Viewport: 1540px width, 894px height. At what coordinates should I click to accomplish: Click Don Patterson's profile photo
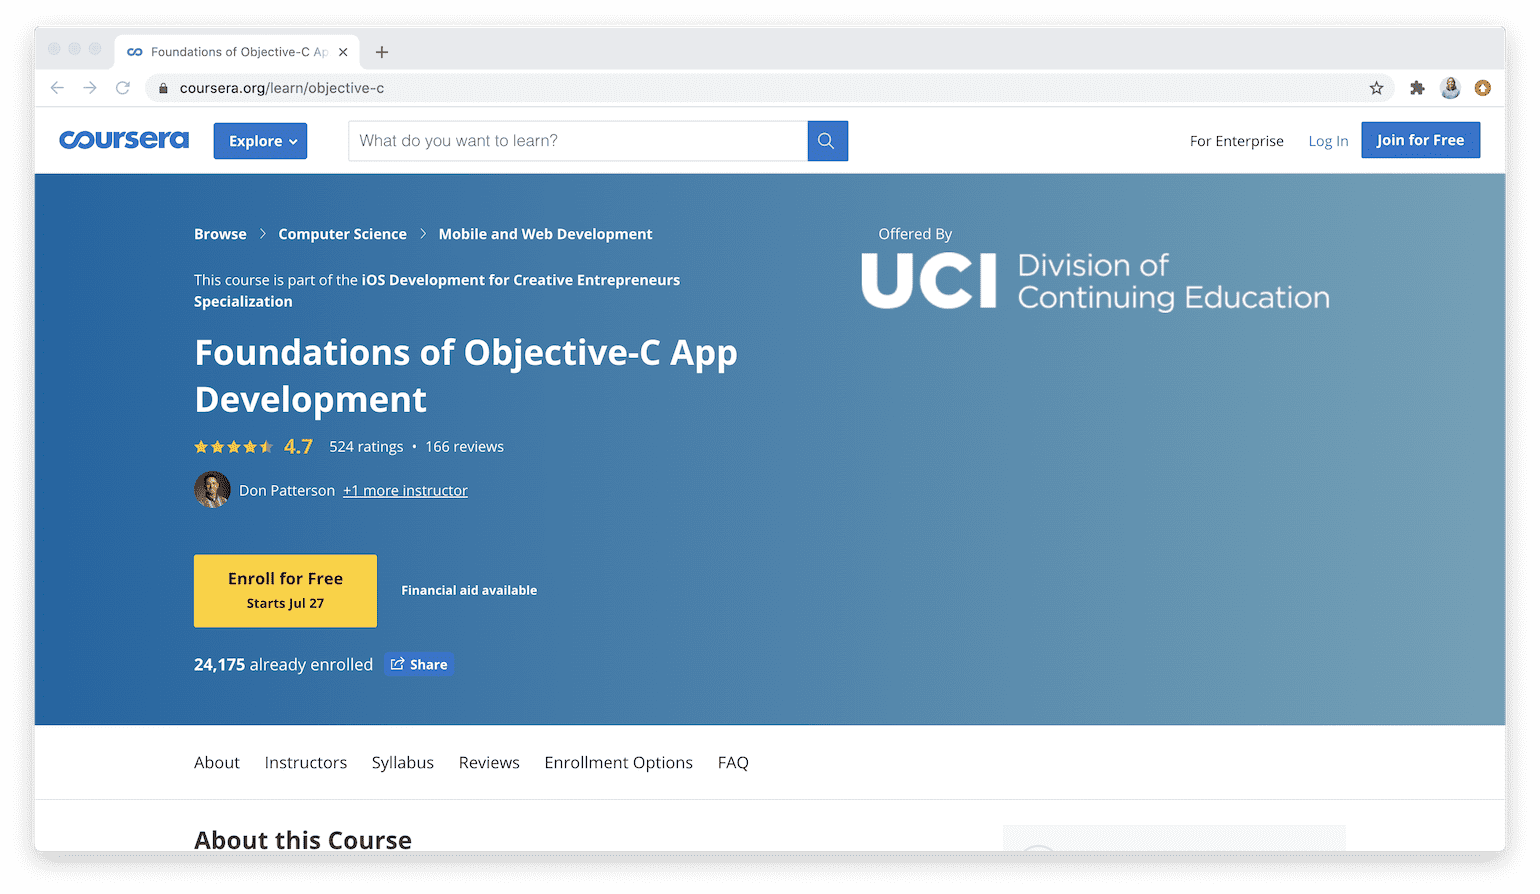click(x=212, y=489)
